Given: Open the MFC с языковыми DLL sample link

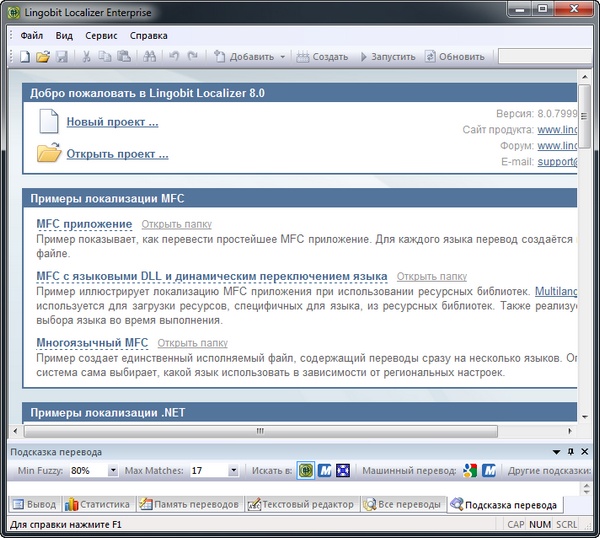Looking at the screenshot, I should [212, 276].
